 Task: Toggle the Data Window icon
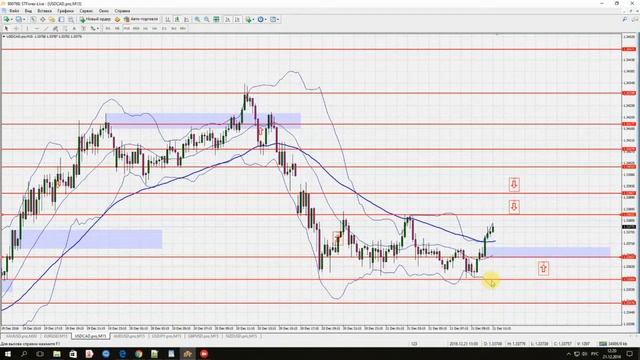pos(42,19)
